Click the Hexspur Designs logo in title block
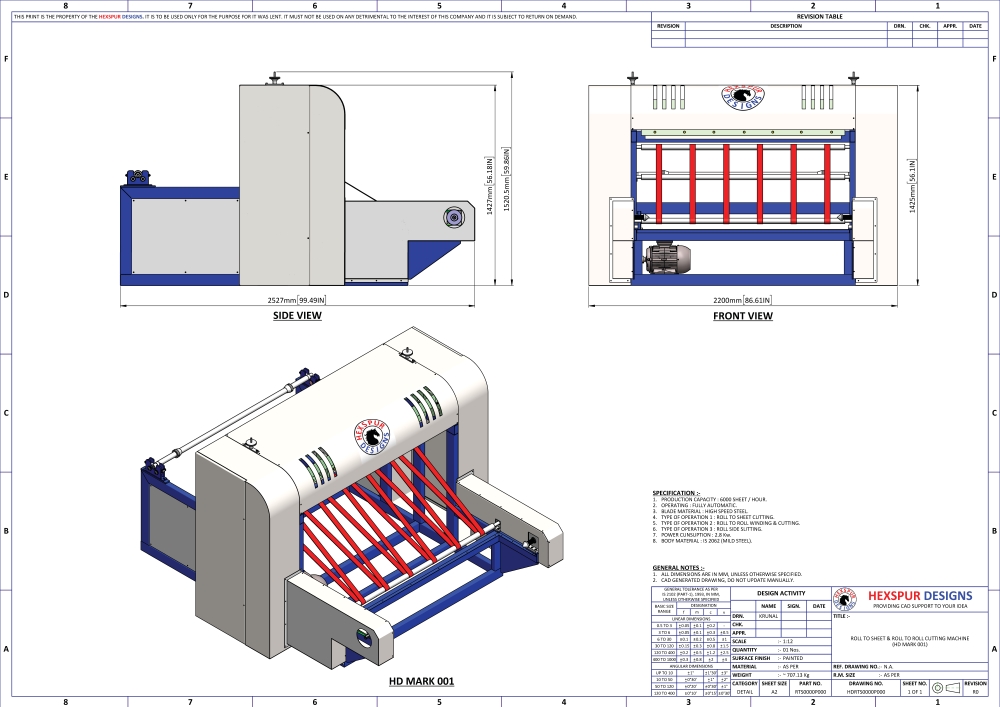Viewport: 1000px width, 707px height. [846, 598]
